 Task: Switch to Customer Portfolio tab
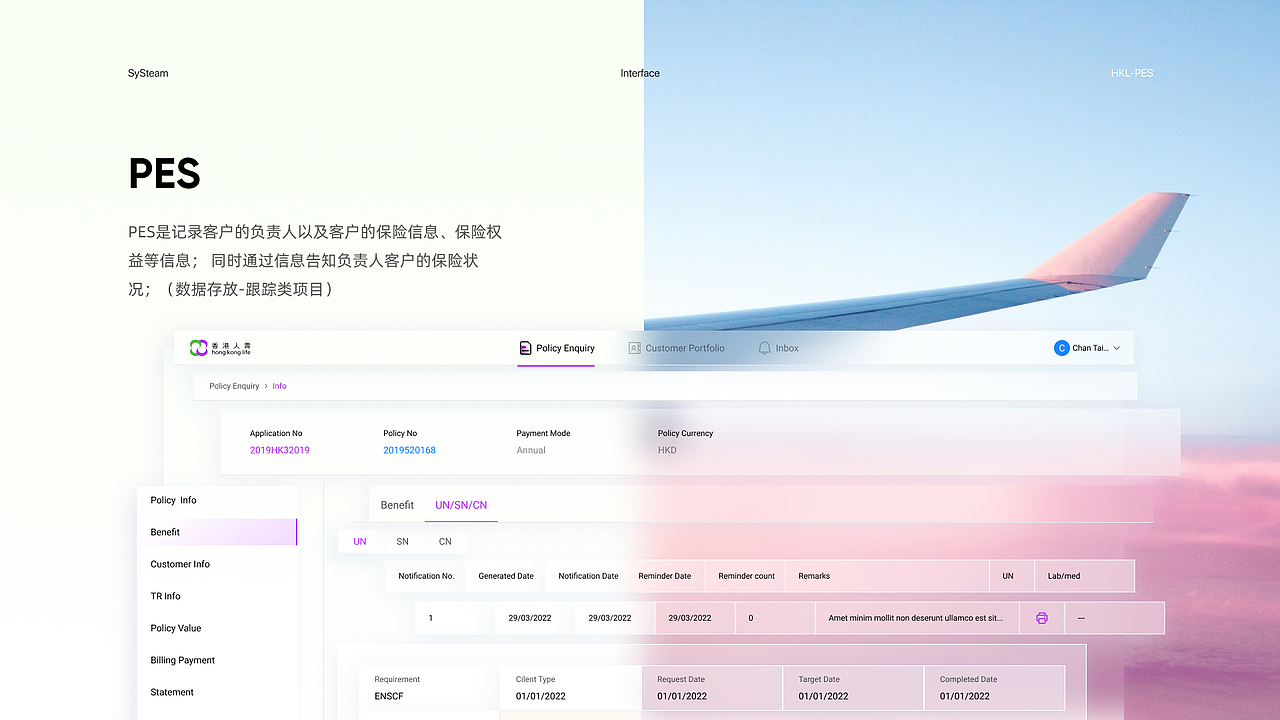click(676, 348)
